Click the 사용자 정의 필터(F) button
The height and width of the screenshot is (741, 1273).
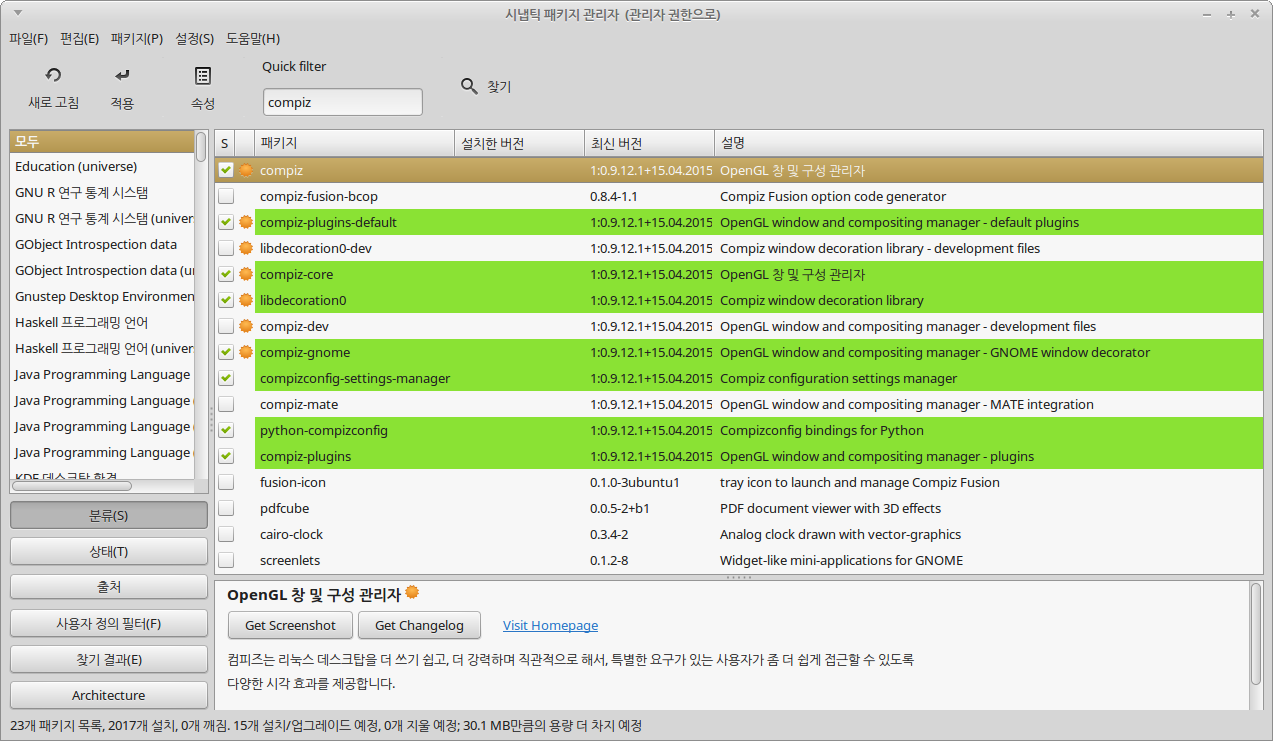[x=109, y=623]
